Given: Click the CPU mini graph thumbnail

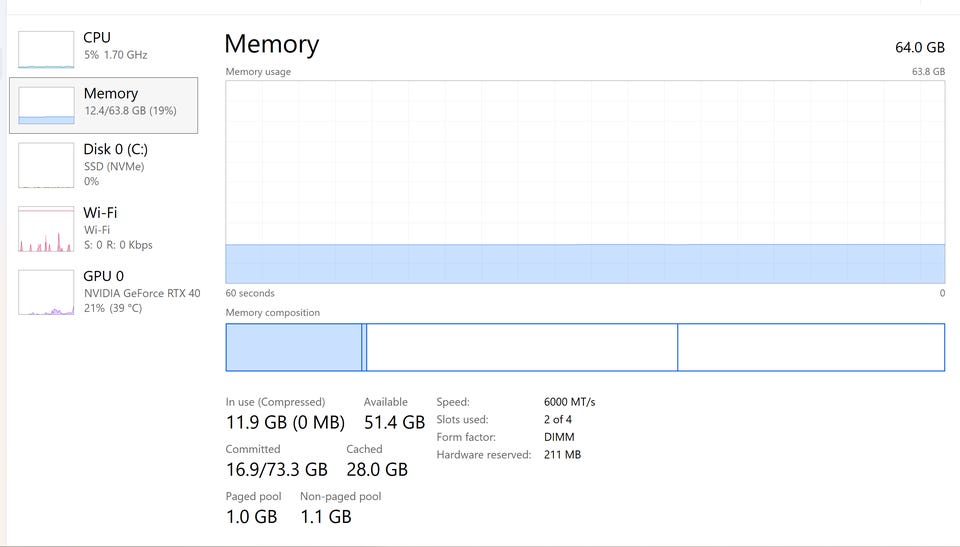Looking at the screenshot, I should pos(46,49).
